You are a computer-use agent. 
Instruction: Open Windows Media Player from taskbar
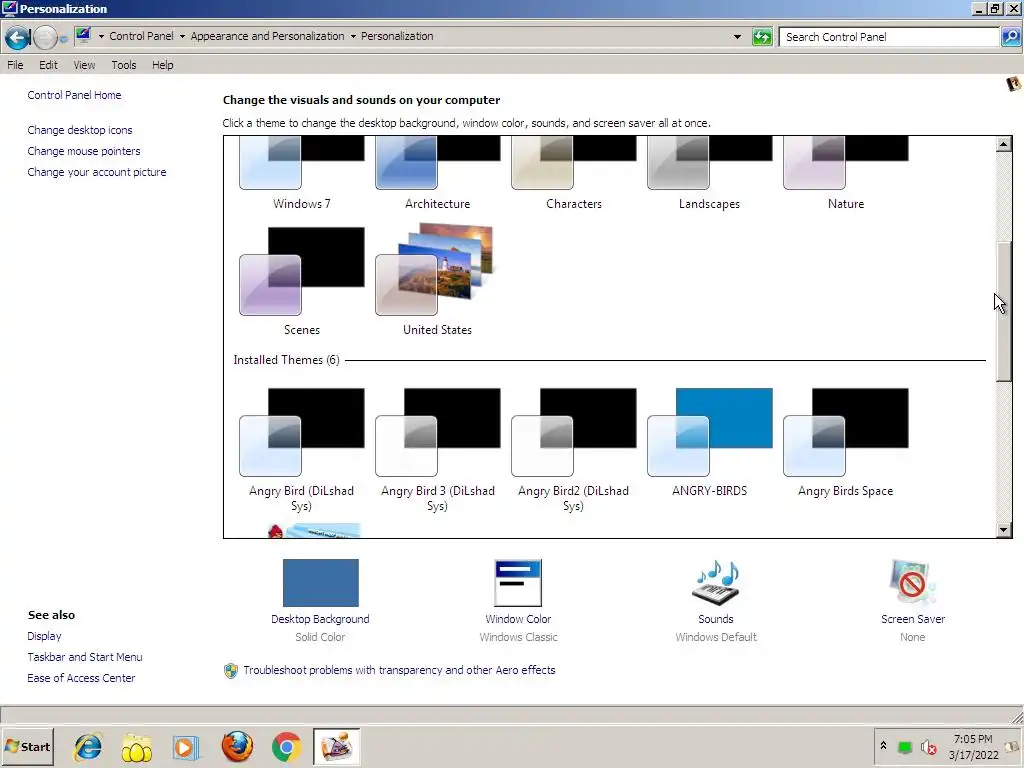185,747
